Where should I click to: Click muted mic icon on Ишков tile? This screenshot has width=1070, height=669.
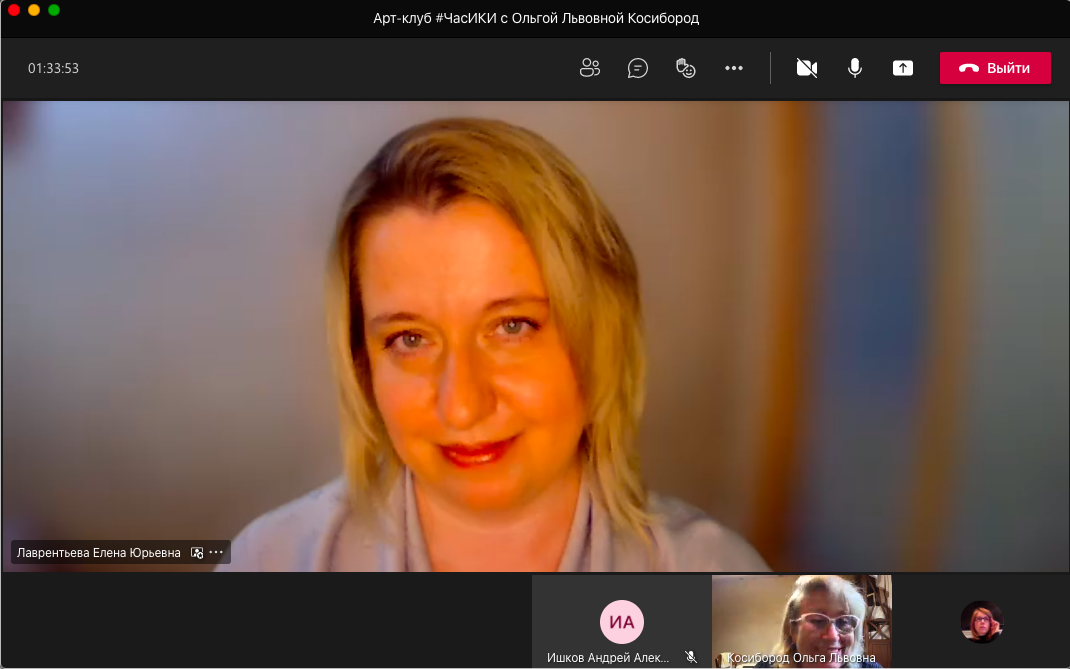(x=690, y=657)
